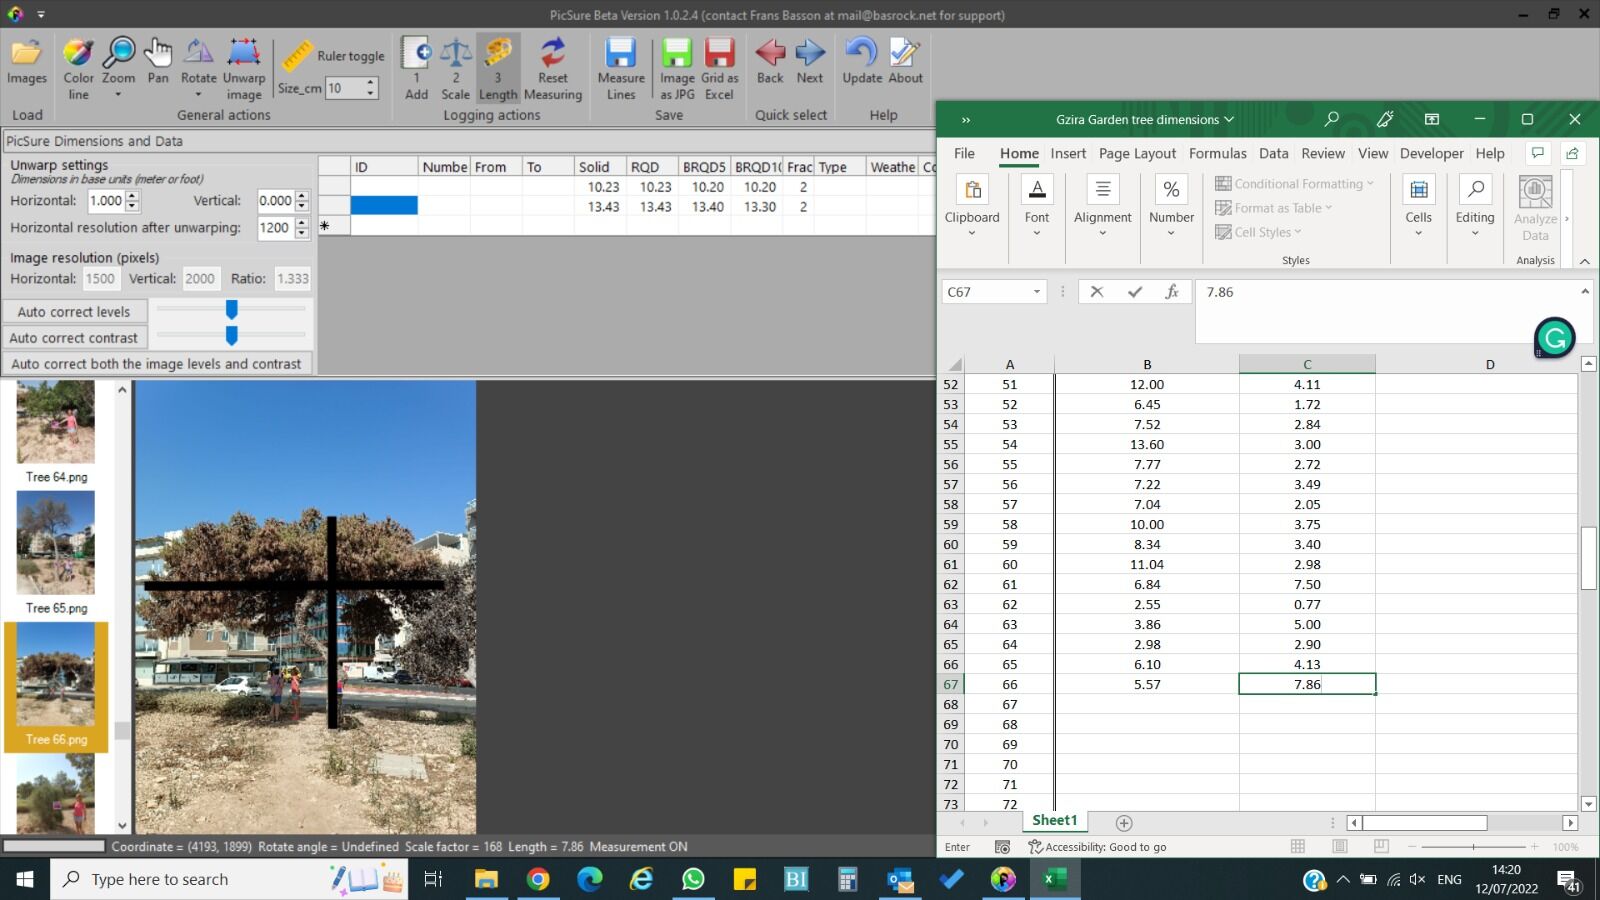Screen dimensions: 1600x900
Task: Expand the Excel Name Box dropdown
Action: [1036, 292]
